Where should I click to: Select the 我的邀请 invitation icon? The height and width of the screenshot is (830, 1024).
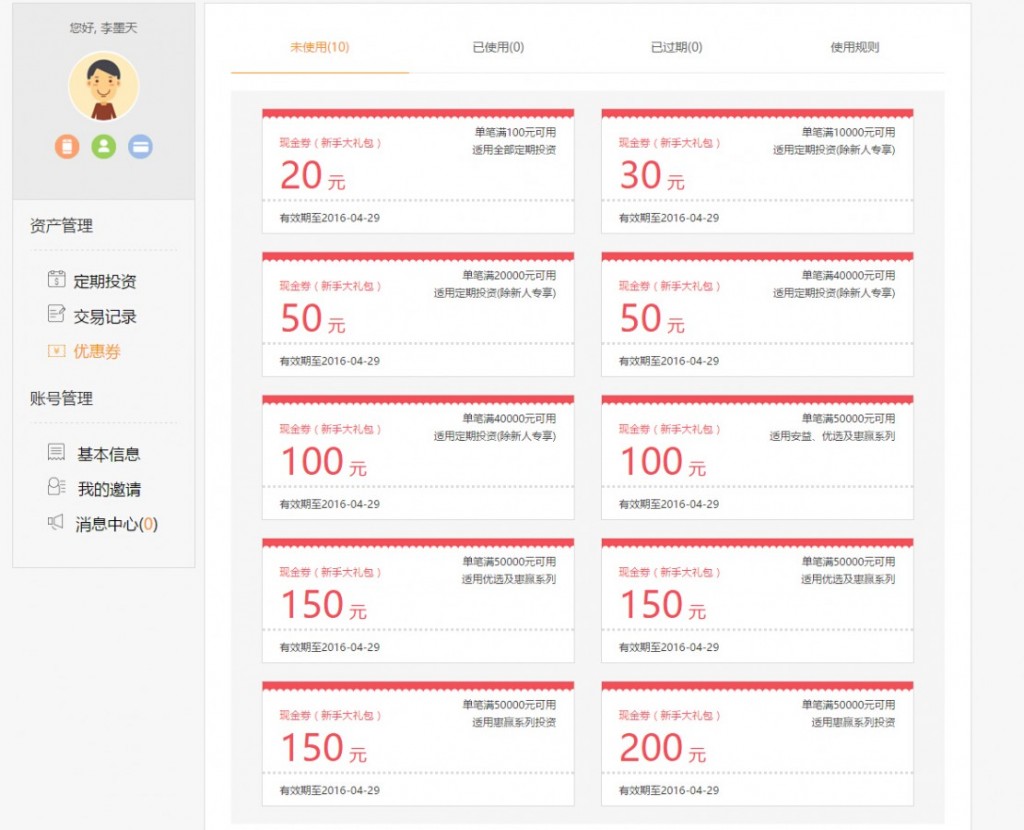56,488
